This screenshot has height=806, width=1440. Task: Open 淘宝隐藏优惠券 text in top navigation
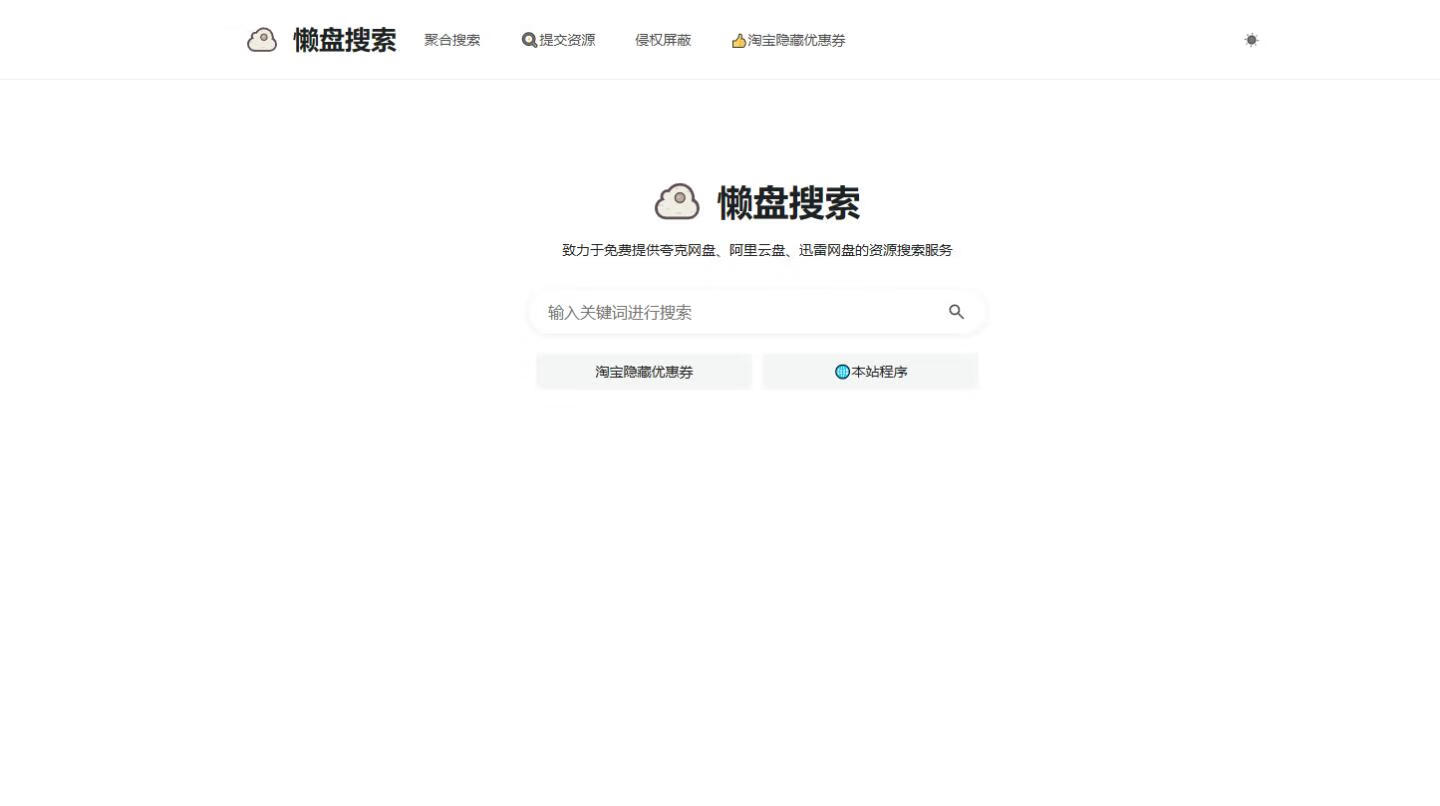[797, 40]
